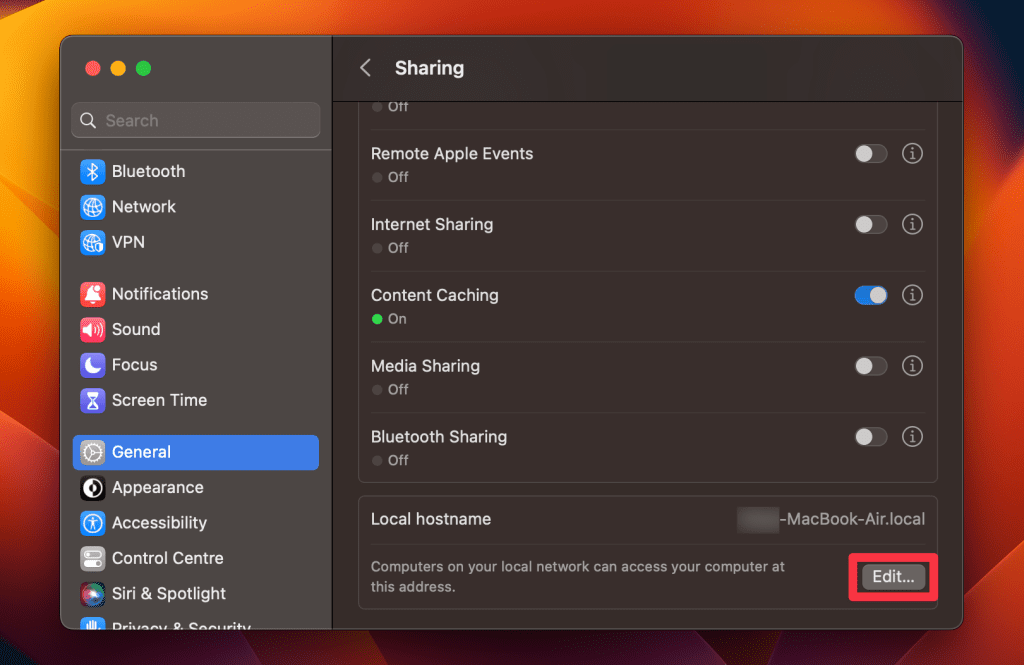Screen dimensions: 1024x665
Task: Click the Sound speaker icon
Action: (x=93, y=329)
